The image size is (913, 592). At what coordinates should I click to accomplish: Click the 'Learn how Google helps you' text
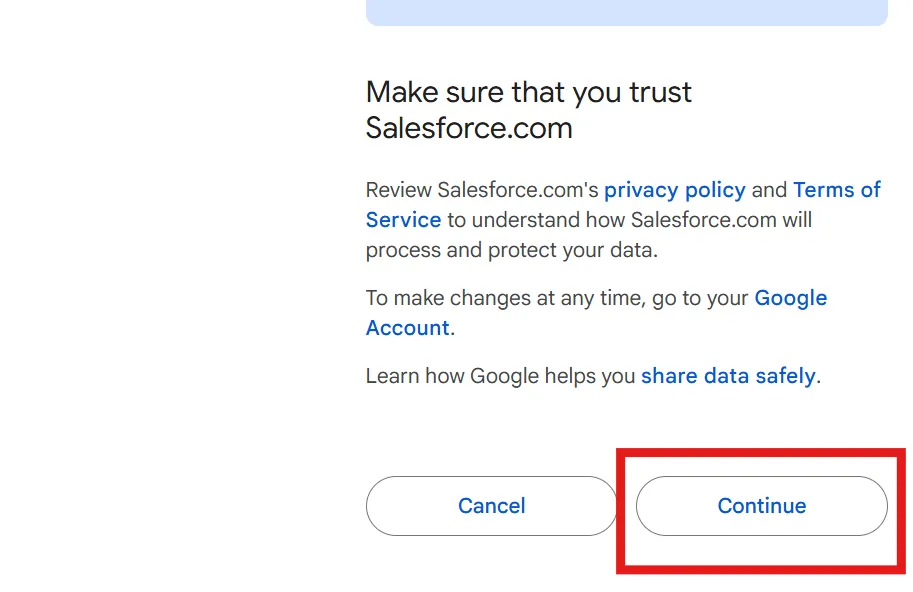click(500, 376)
